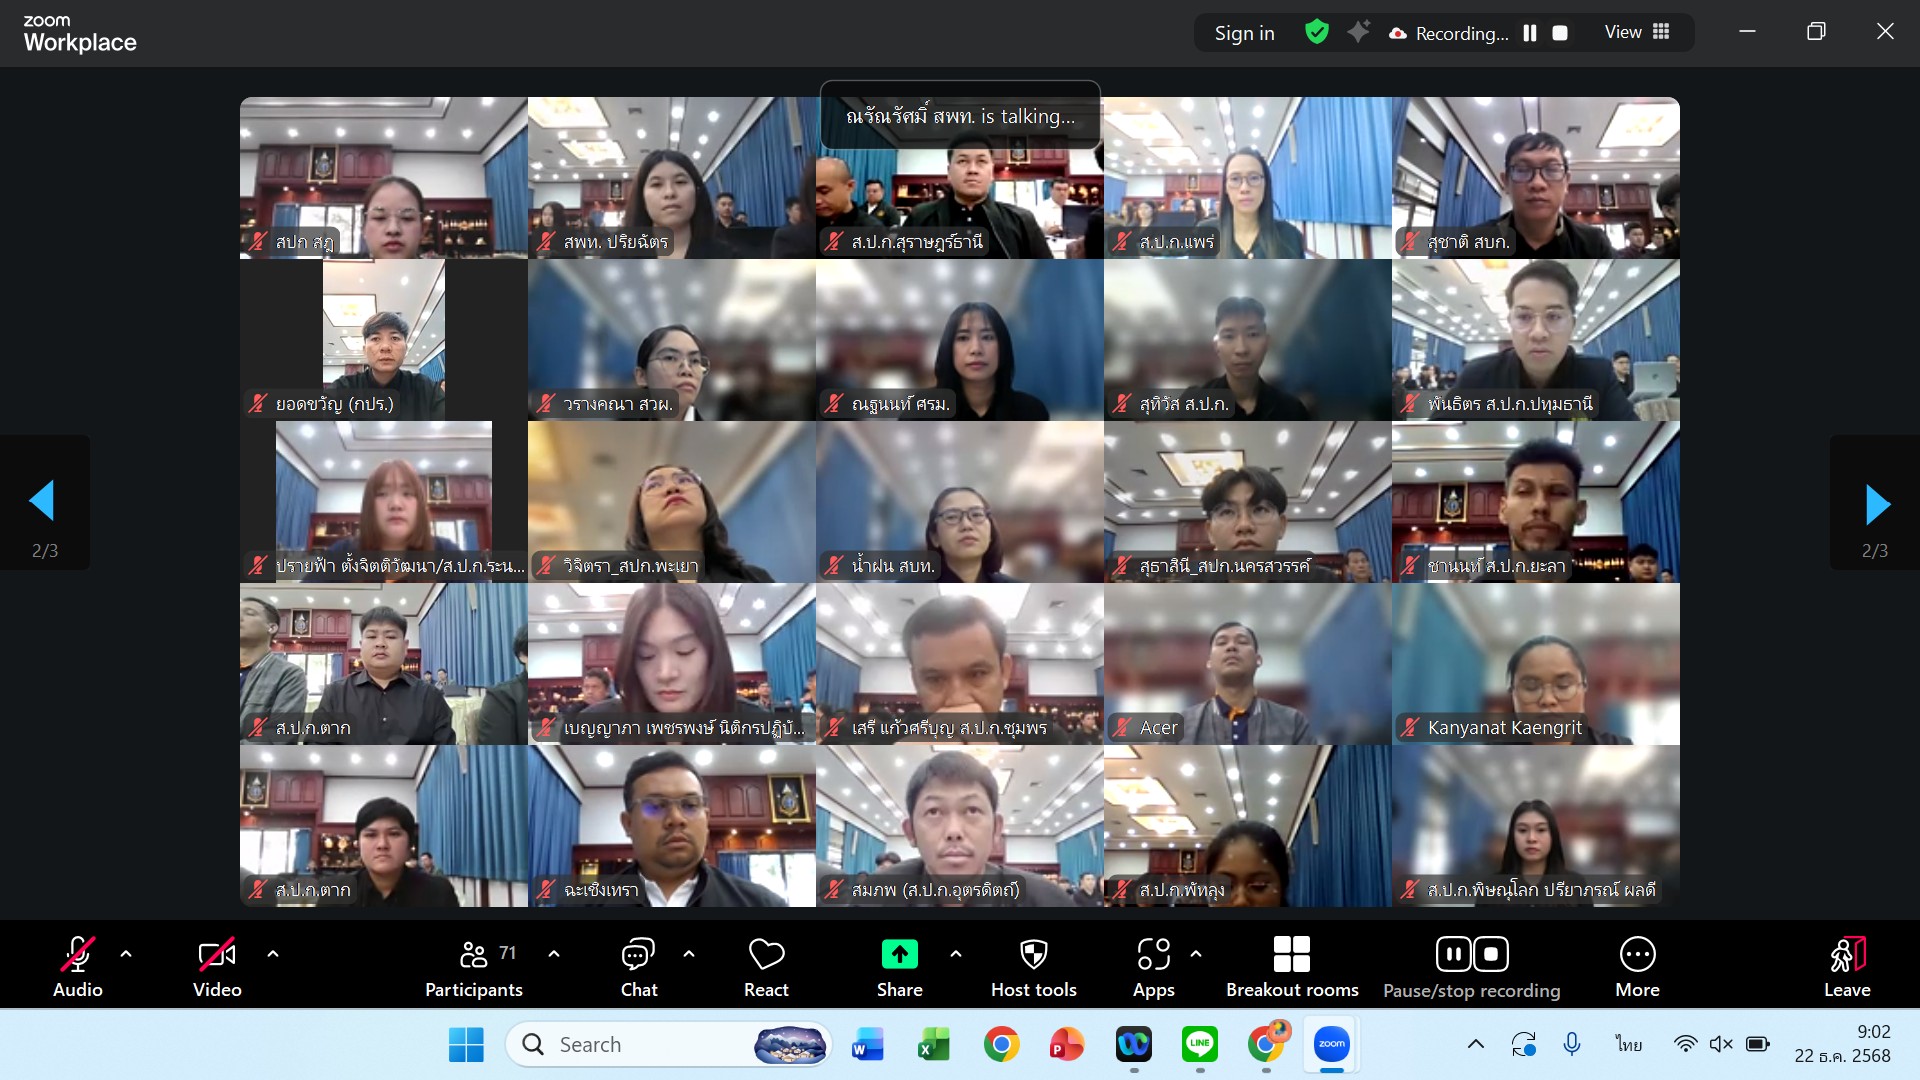Click the green Share screen button

(x=899, y=956)
